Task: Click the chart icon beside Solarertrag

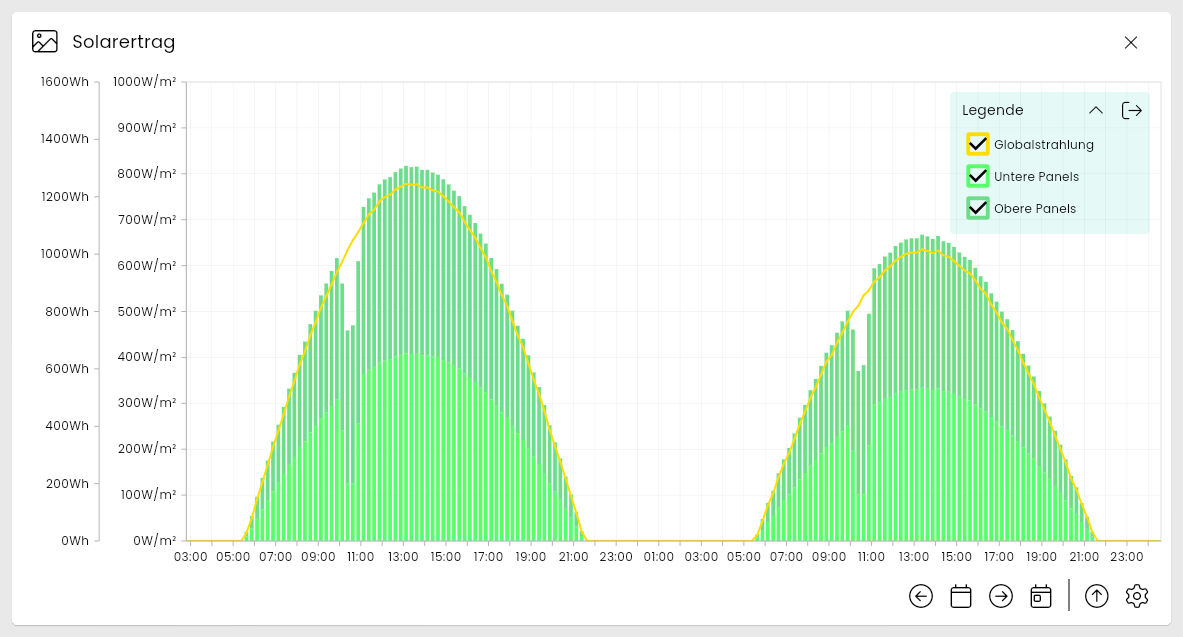Action: pyautogui.click(x=44, y=41)
